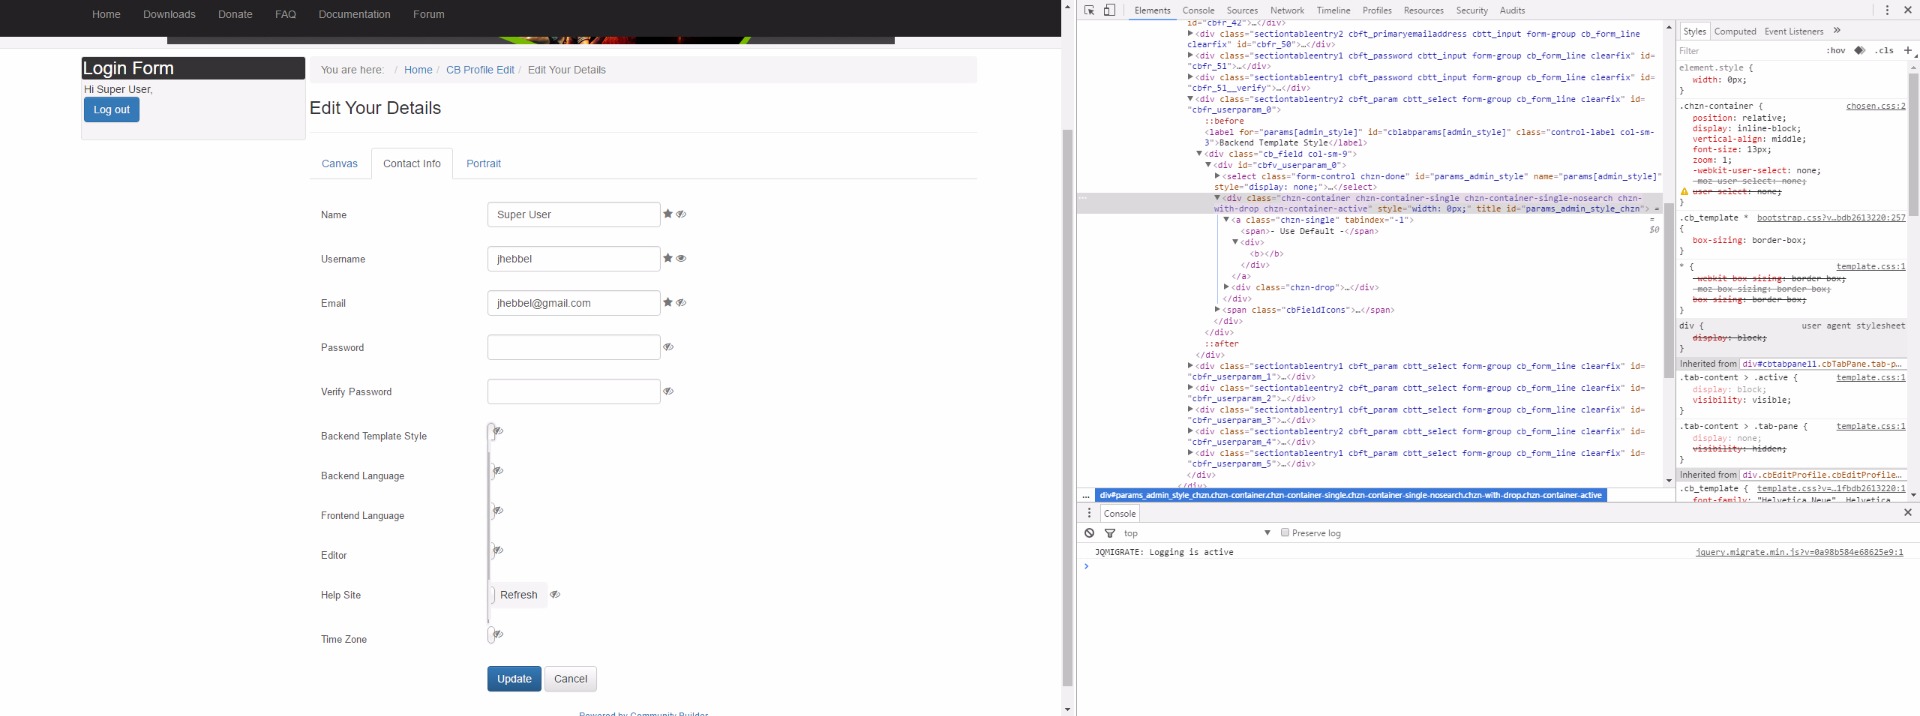Click the console filter funnel icon
1920x716 pixels.
1109,533
